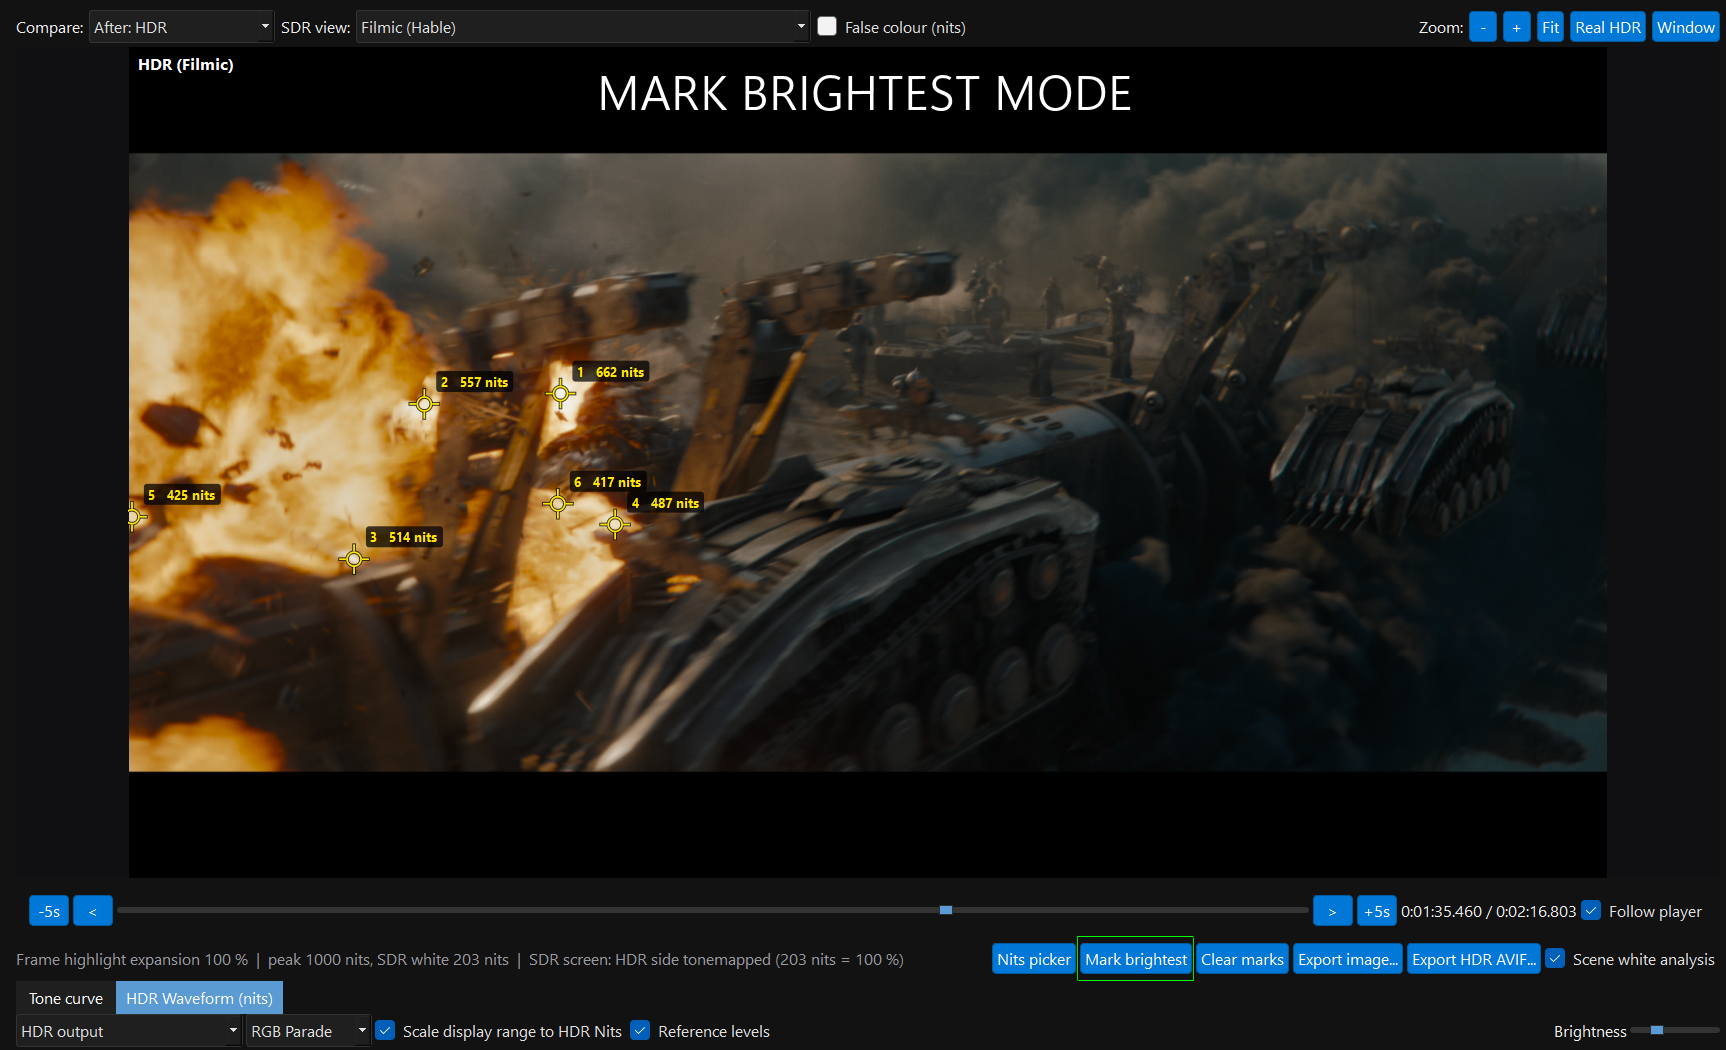This screenshot has height=1050, width=1726.
Task: Click the peak 1000 nits, SDR white 203 nits status text
Action: (x=388, y=959)
